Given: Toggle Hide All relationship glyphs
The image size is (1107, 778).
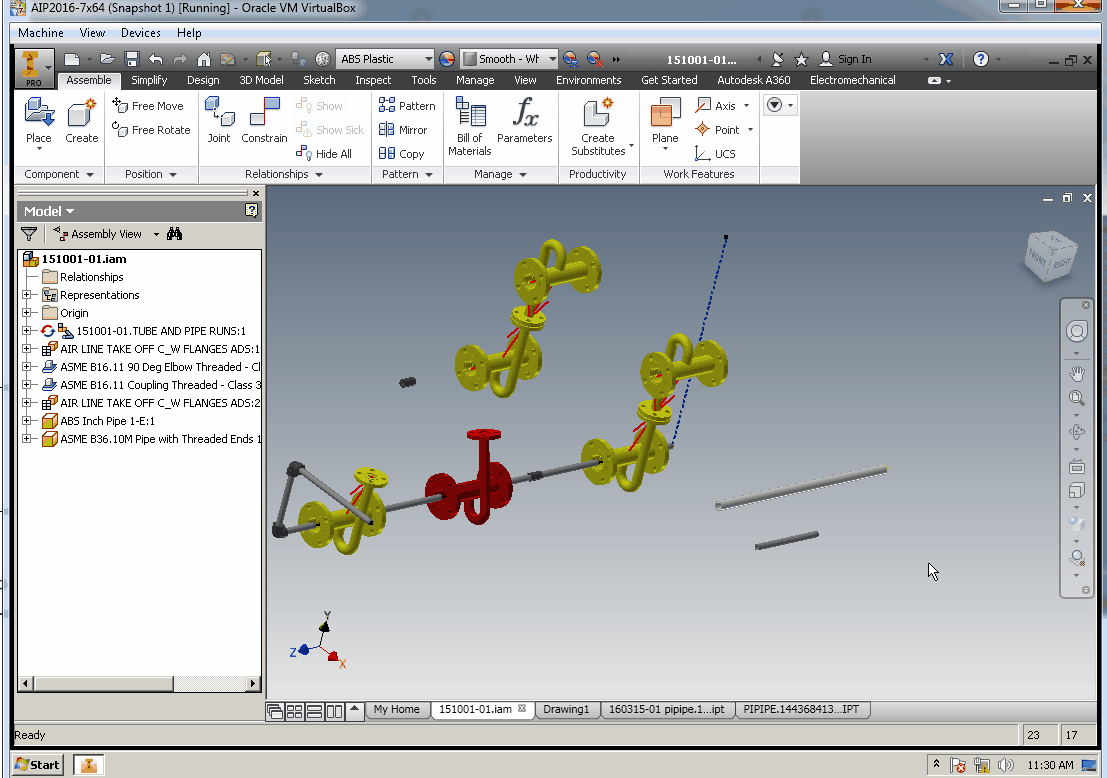Looking at the screenshot, I should [325, 153].
